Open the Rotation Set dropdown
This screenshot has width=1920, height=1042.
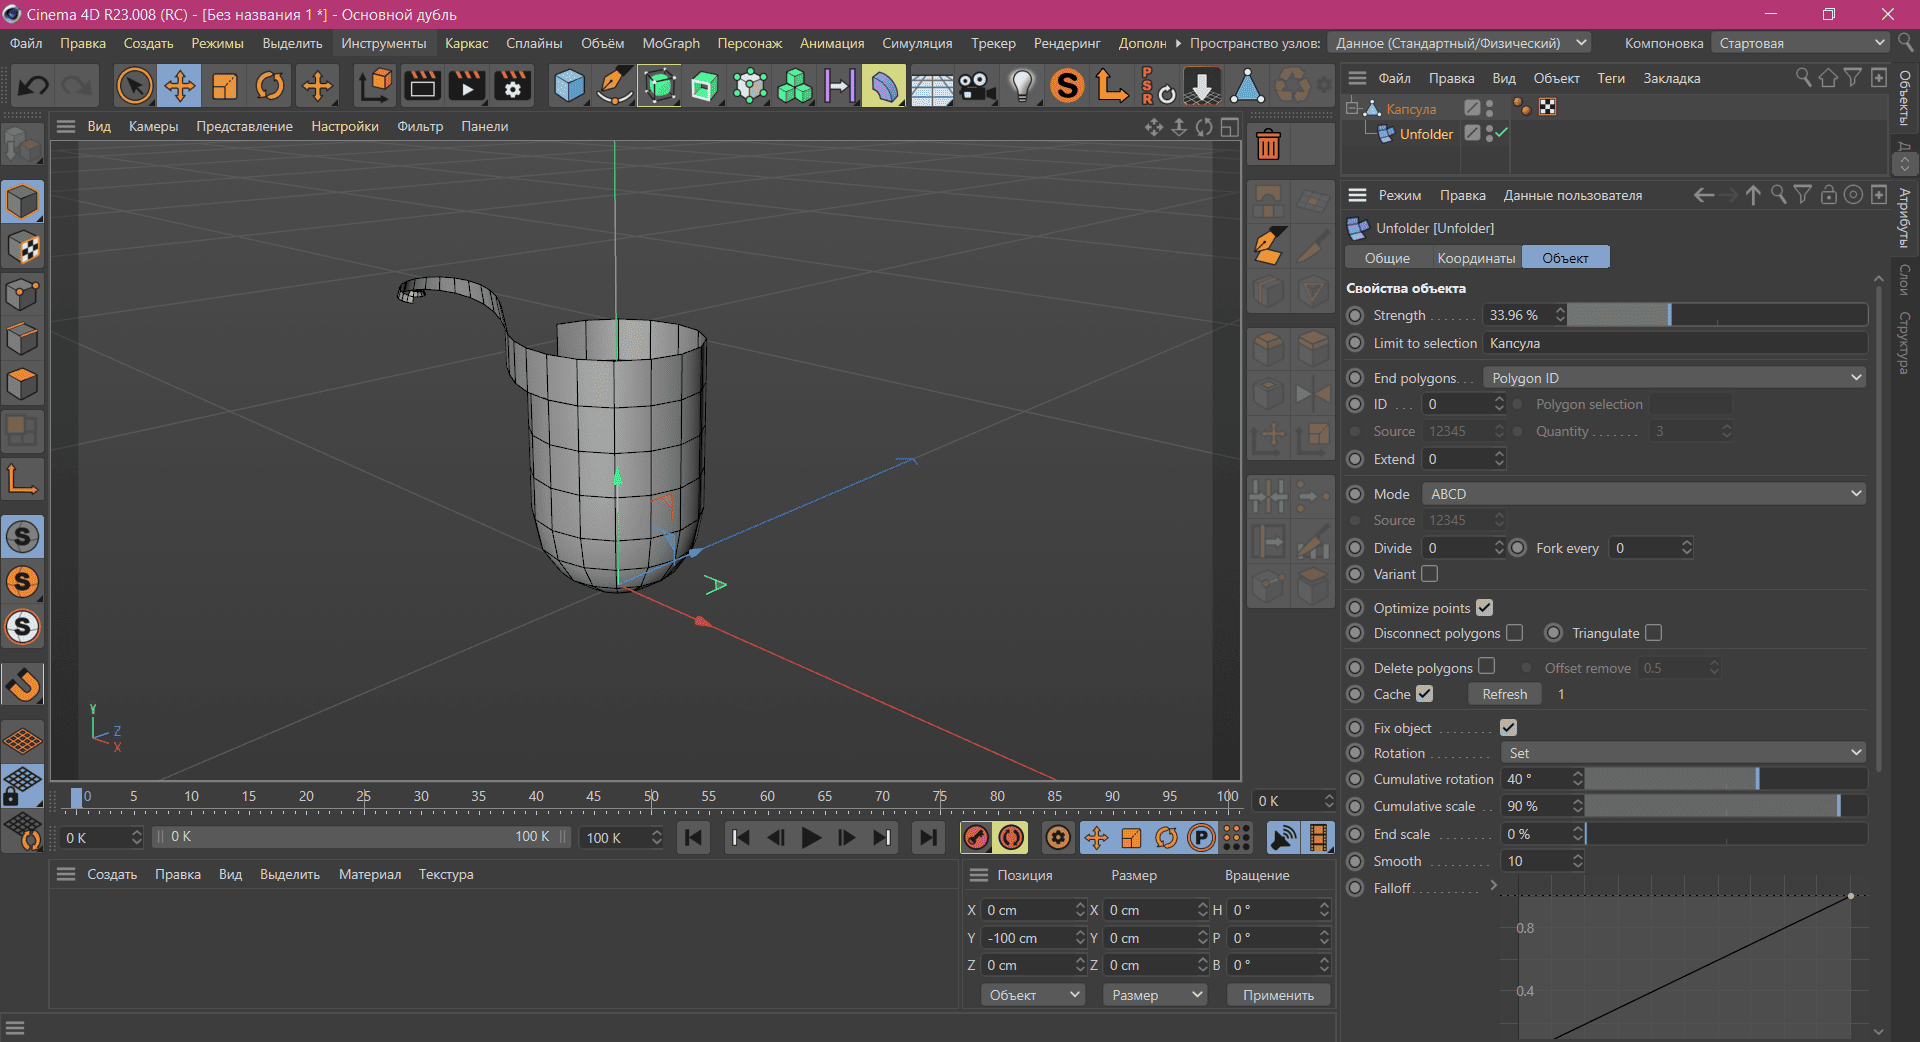1684,753
